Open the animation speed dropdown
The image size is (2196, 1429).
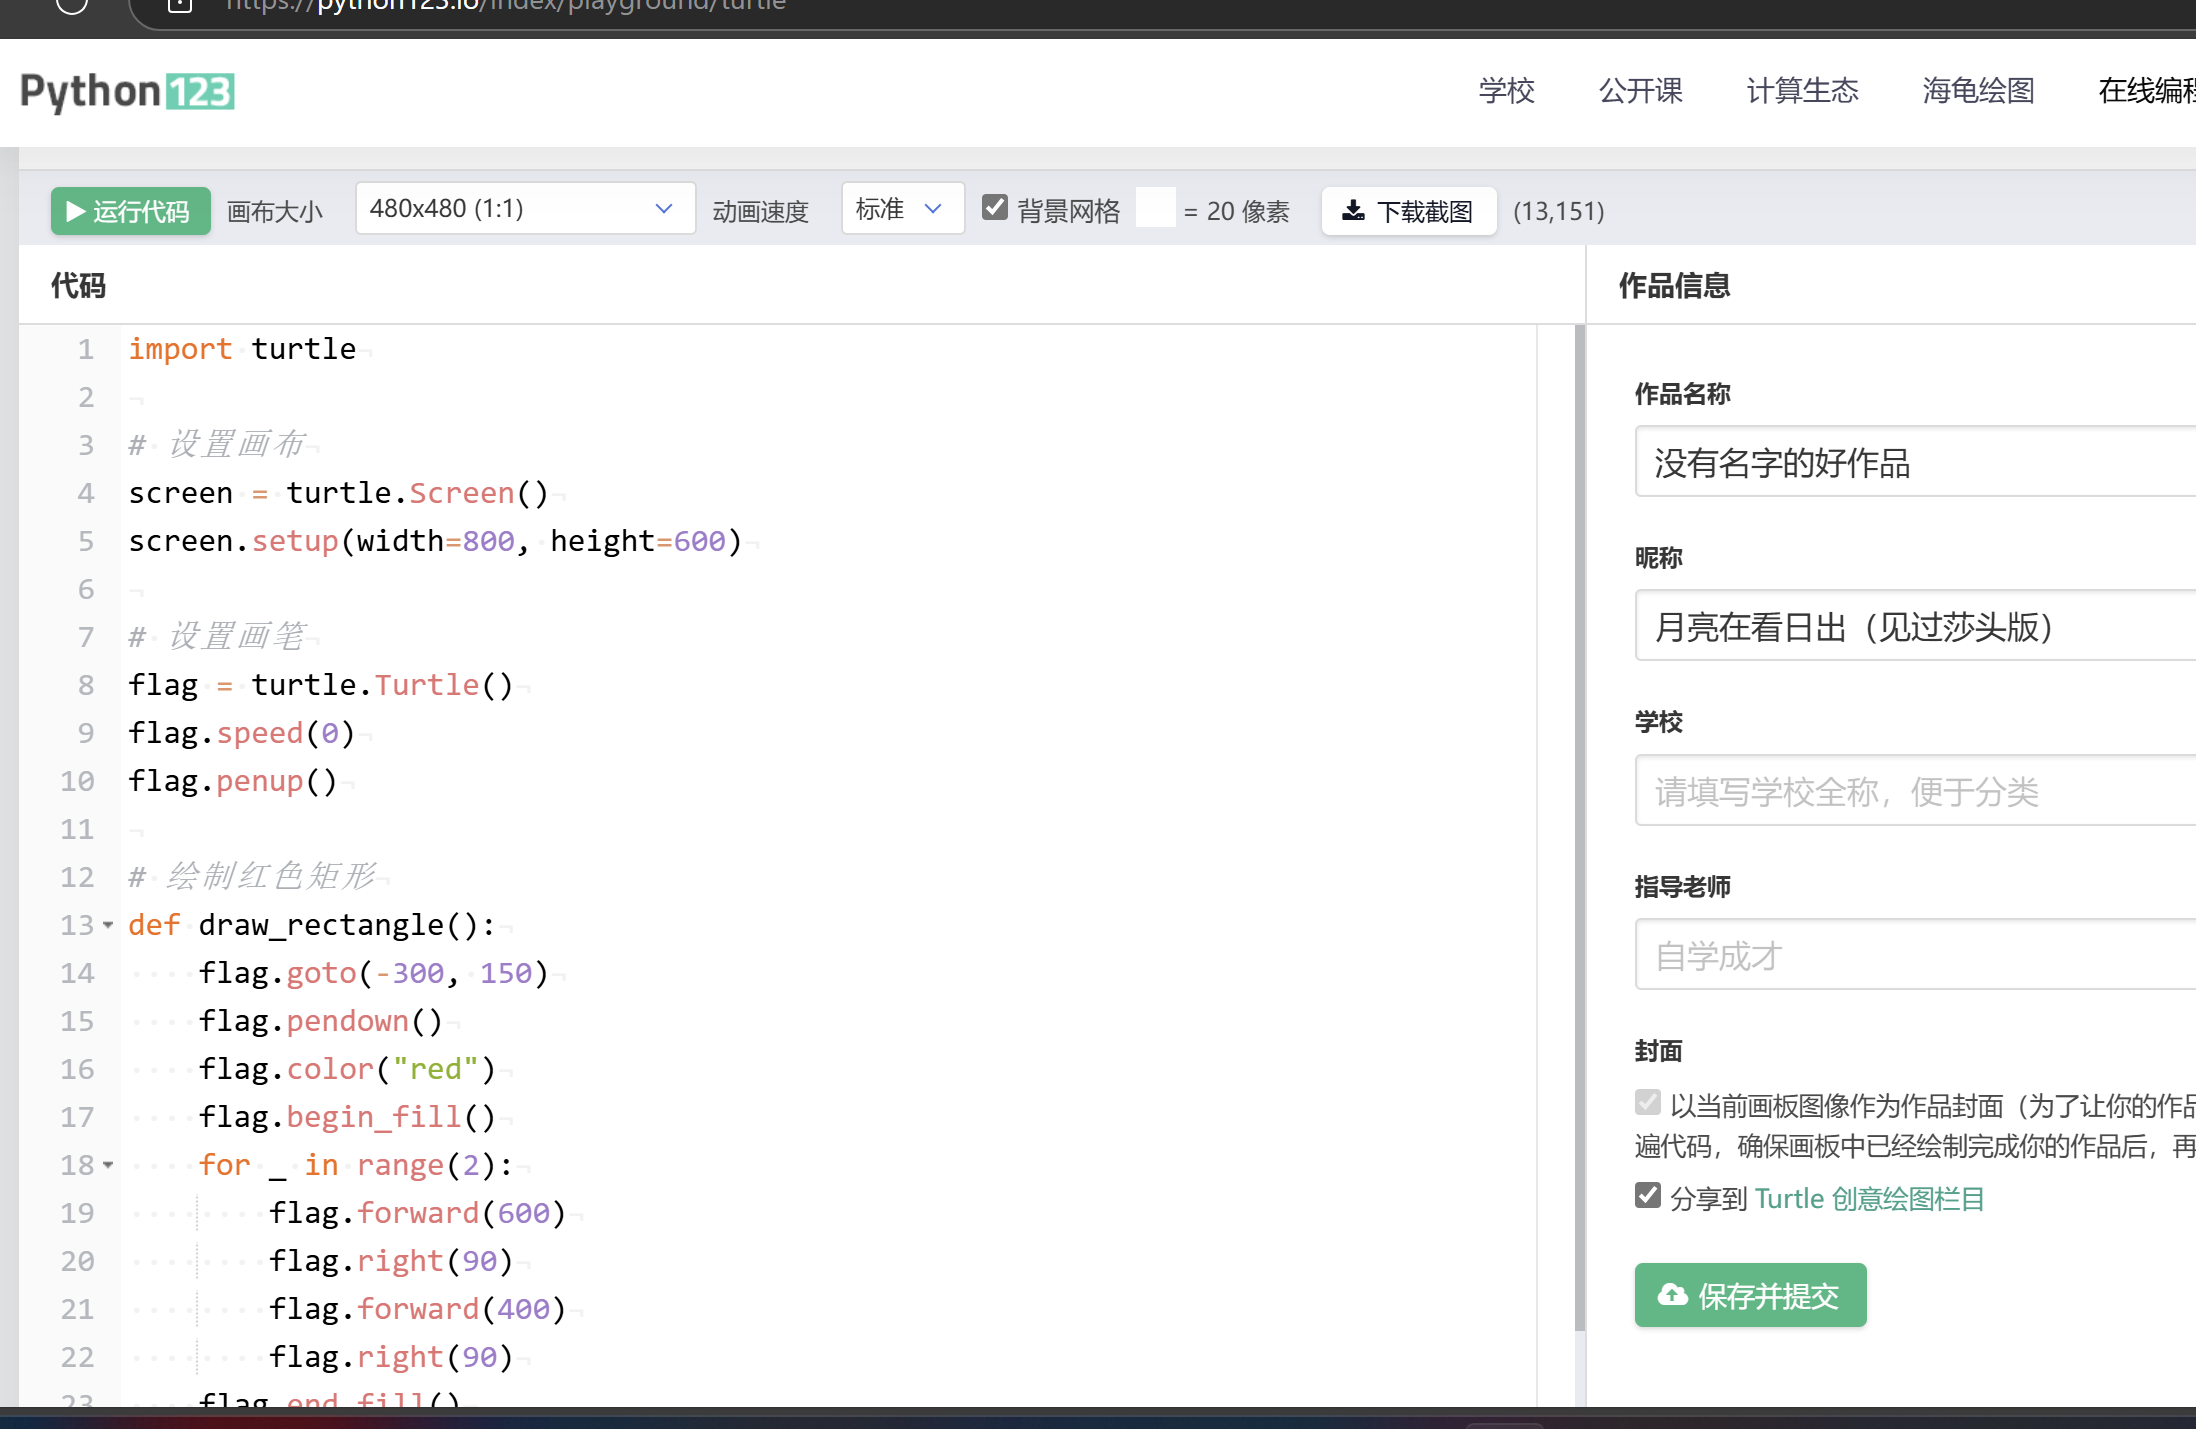pyautogui.click(x=902, y=209)
